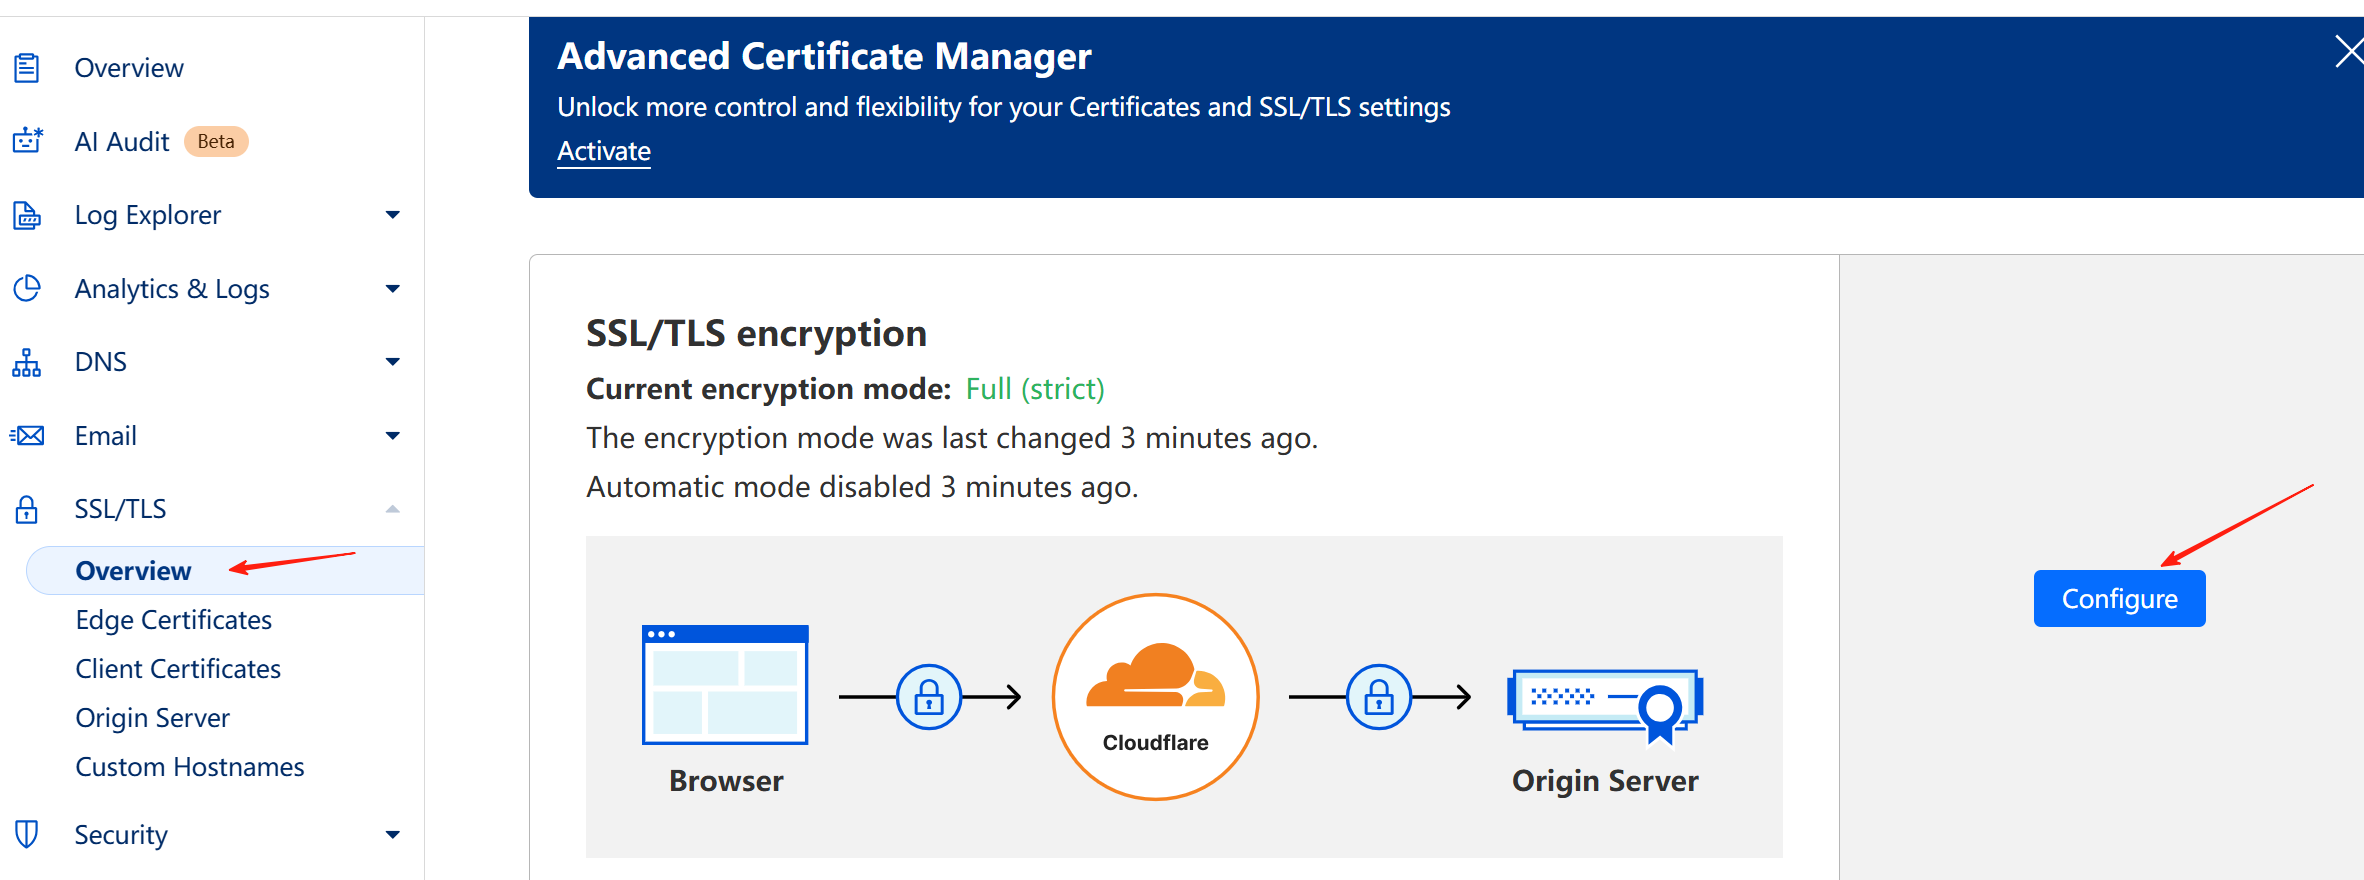Click the AI Audit robot icon
The height and width of the screenshot is (880, 2364).
(27, 141)
